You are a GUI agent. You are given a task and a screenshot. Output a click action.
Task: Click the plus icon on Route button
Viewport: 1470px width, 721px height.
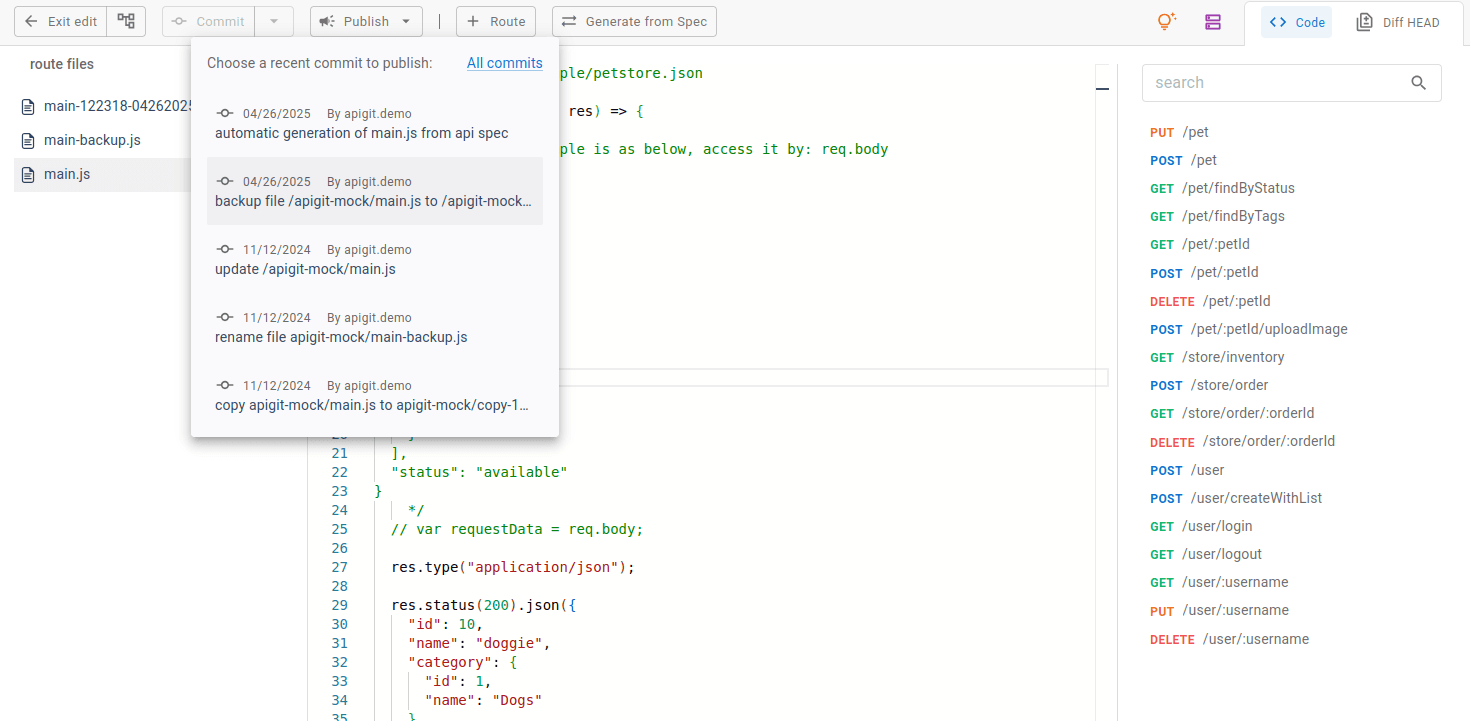[x=474, y=21]
